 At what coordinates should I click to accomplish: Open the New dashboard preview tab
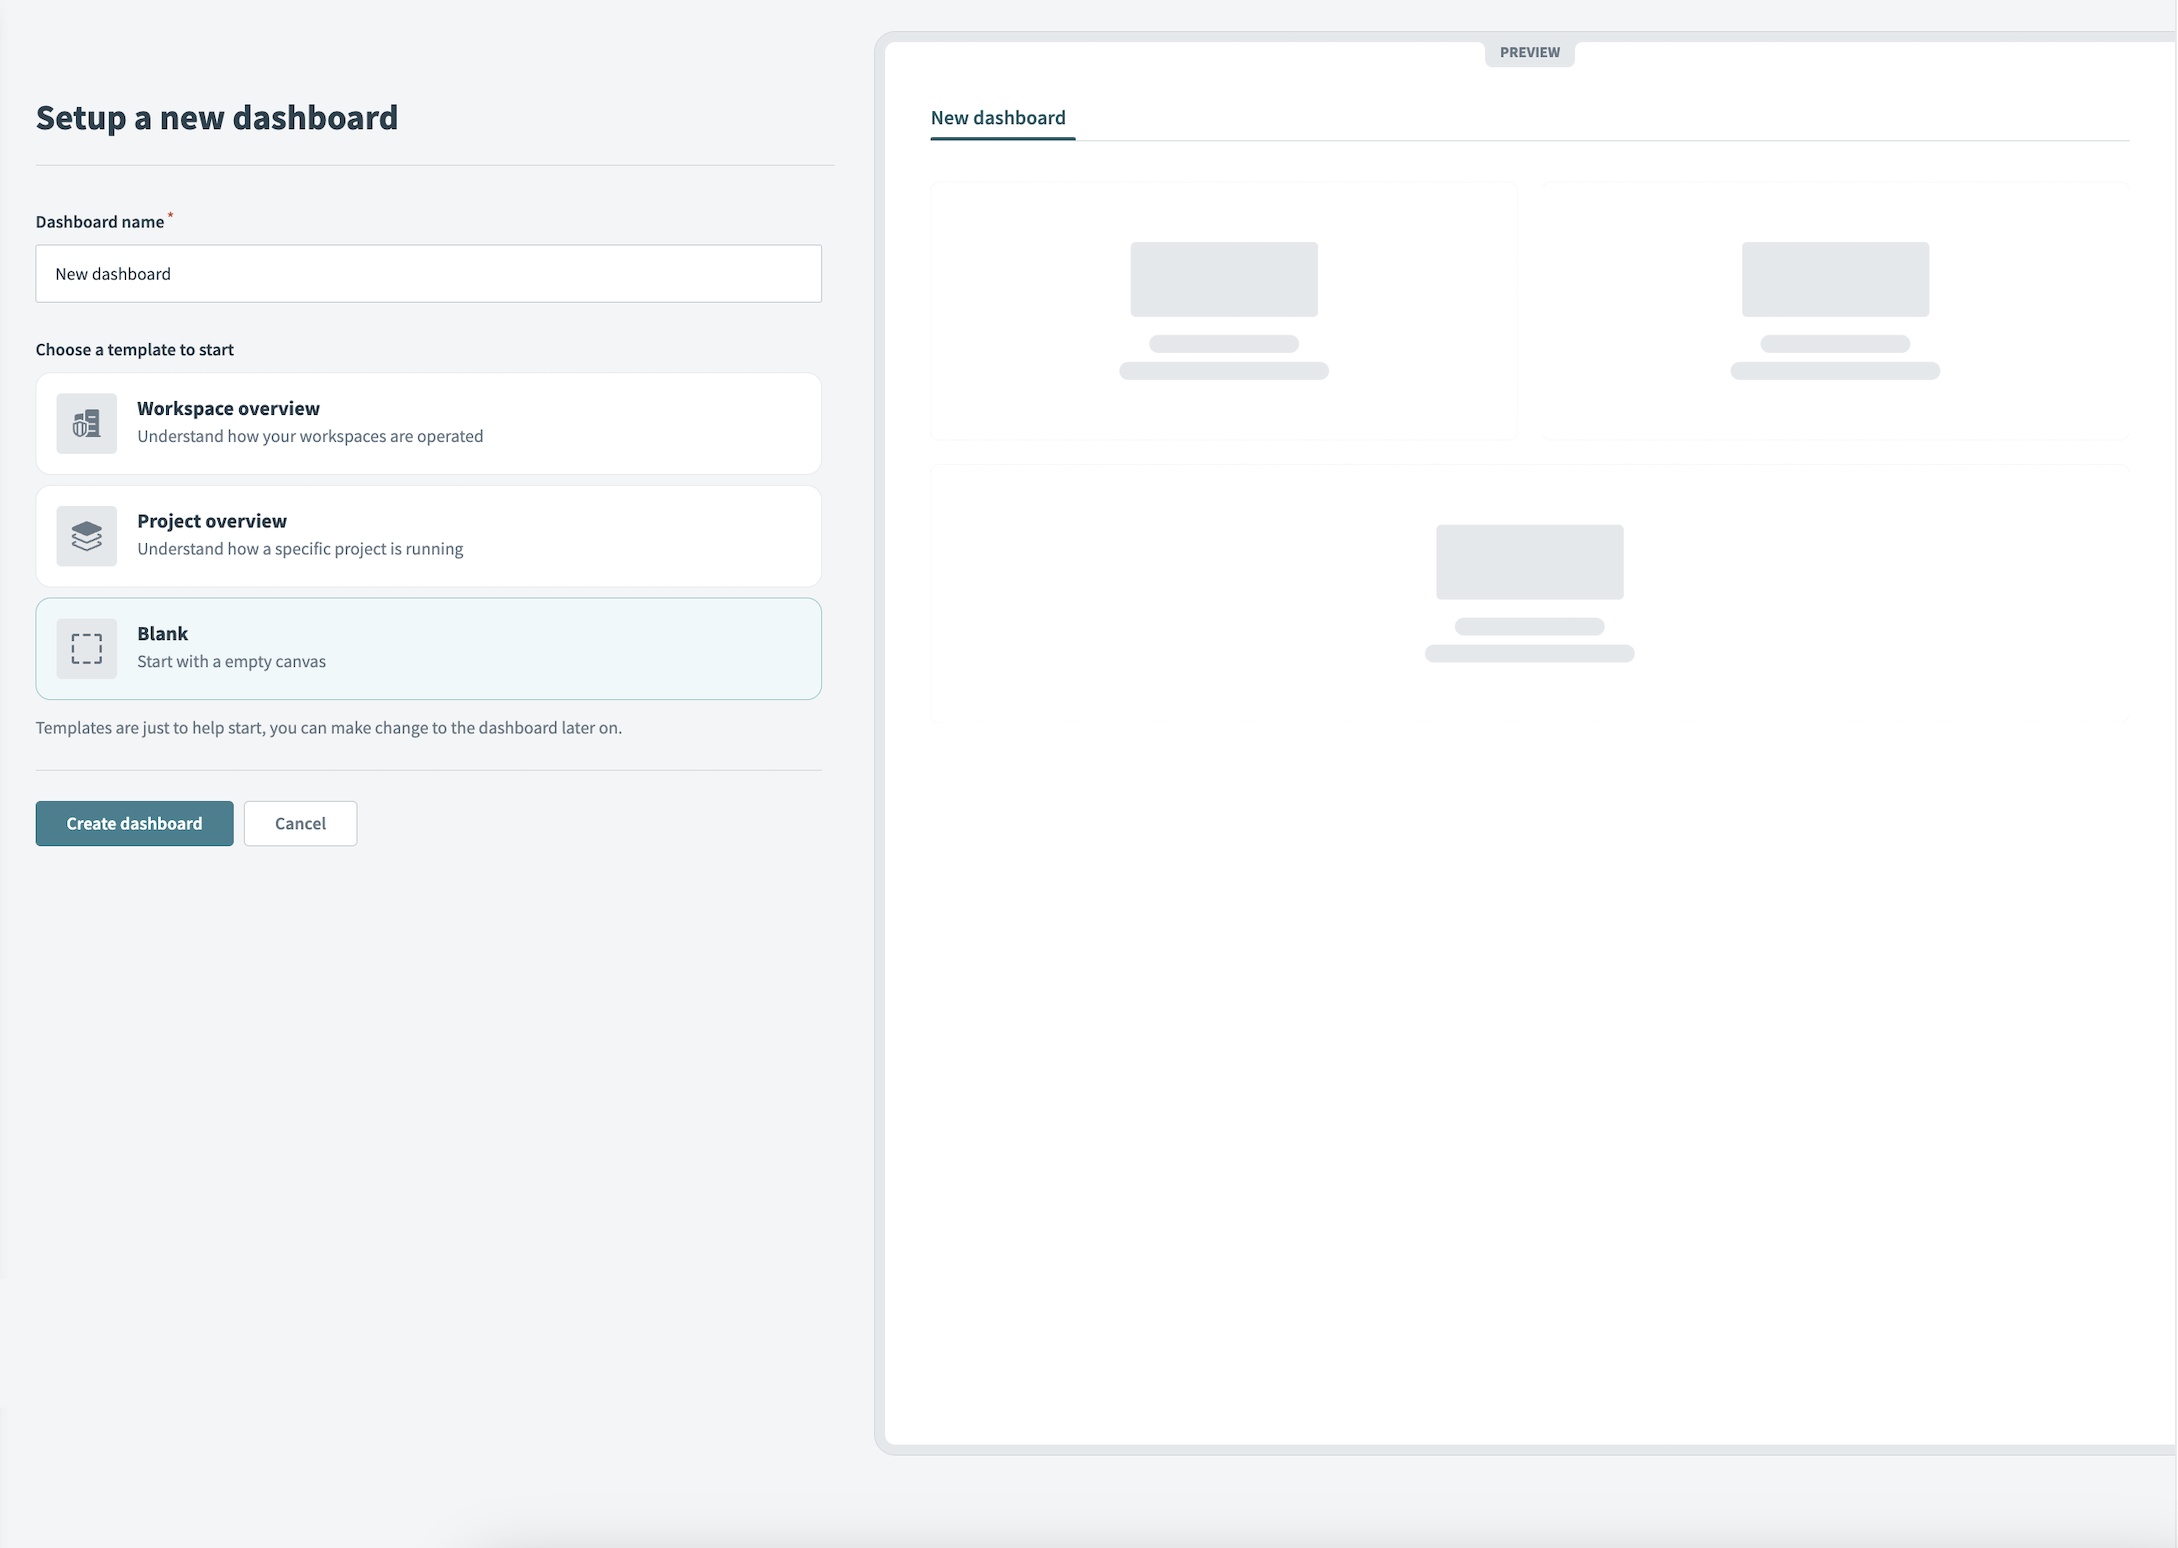(x=998, y=118)
